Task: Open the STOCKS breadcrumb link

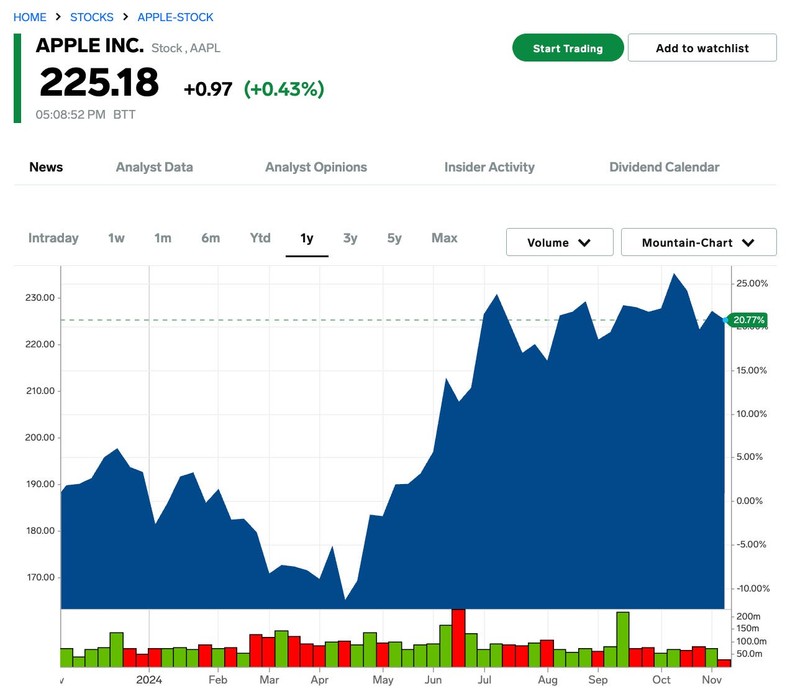Action: (91, 17)
